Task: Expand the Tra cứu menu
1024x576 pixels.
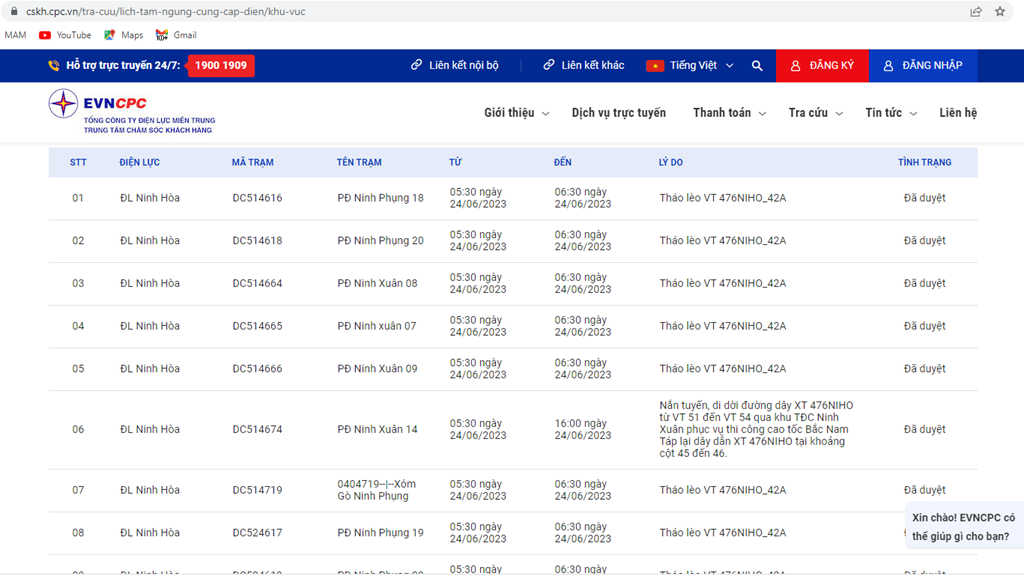Action: (815, 113)
